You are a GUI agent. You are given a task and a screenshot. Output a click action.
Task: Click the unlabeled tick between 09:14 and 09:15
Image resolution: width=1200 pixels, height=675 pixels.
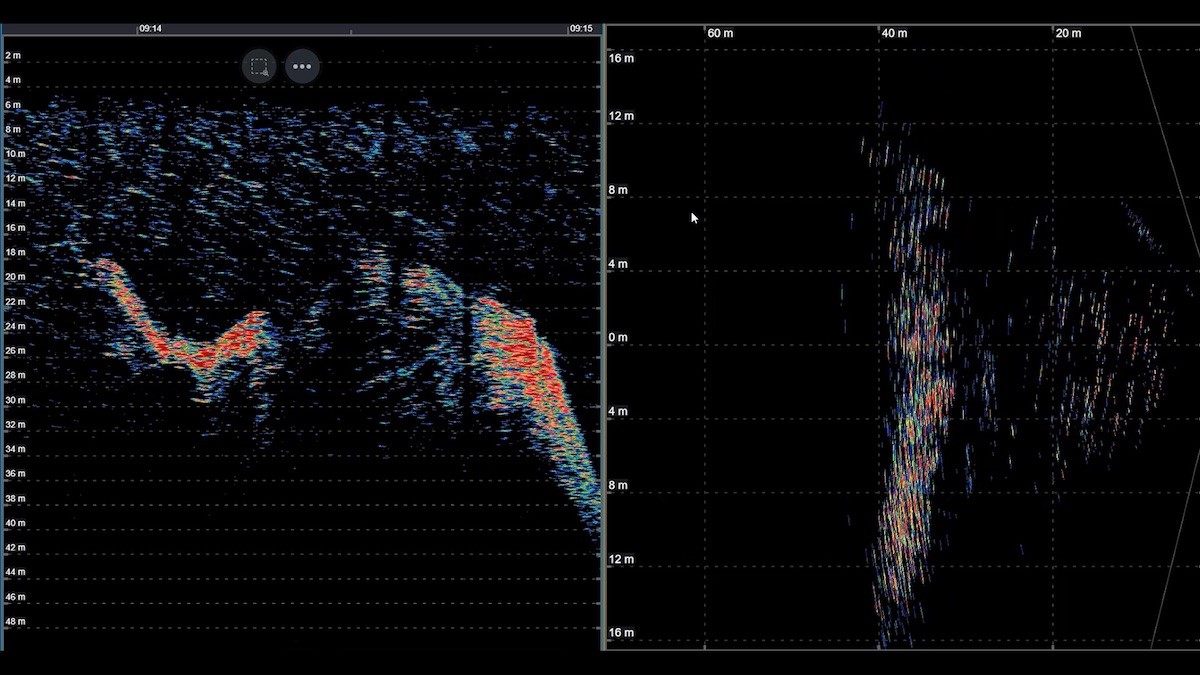coord(350,31)
